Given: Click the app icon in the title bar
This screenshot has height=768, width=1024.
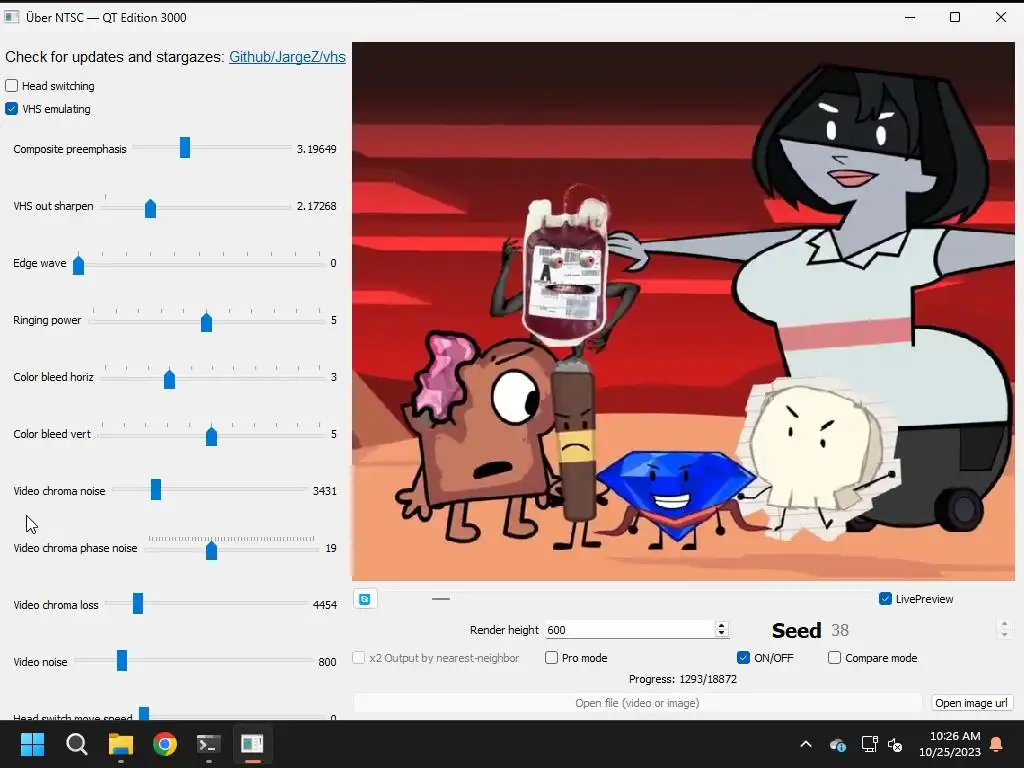Looking at the screenshot, I should click(11, 17).
